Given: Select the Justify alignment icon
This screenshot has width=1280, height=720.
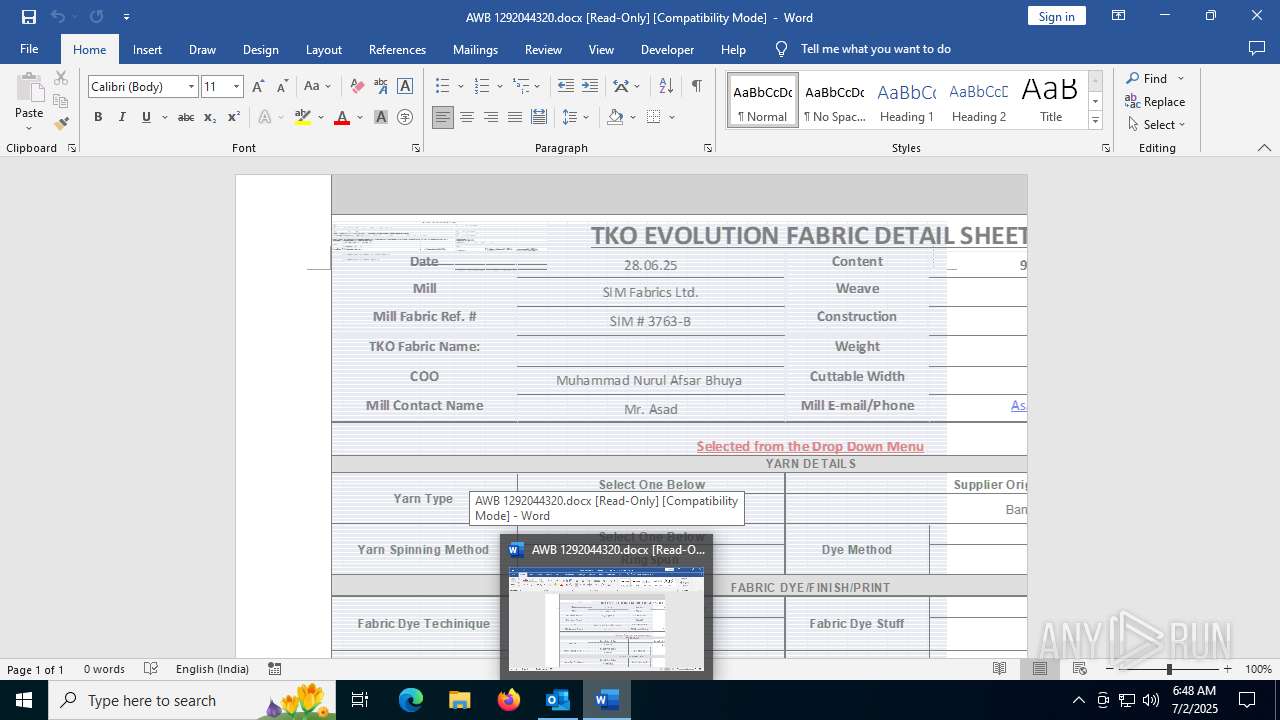Looking at the screenshot, I should pyautogui.click(x=514, y=117).
